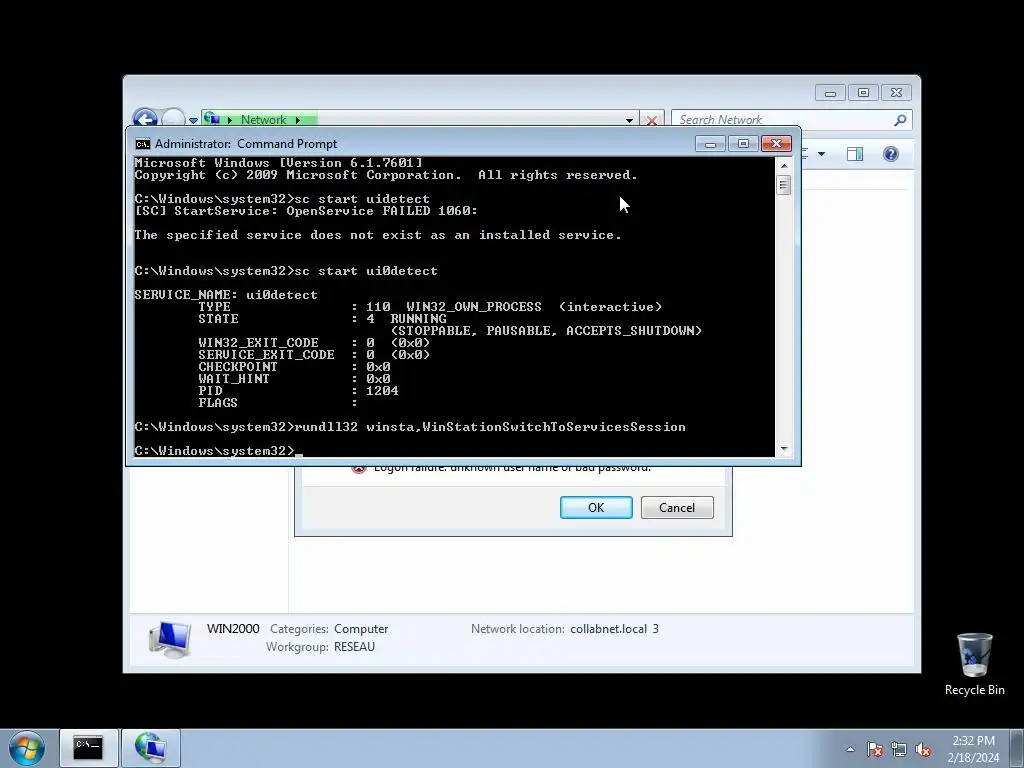Screen dimensions: 1024x768
Task: Click the Computer categories value
Action: (361, 629)
